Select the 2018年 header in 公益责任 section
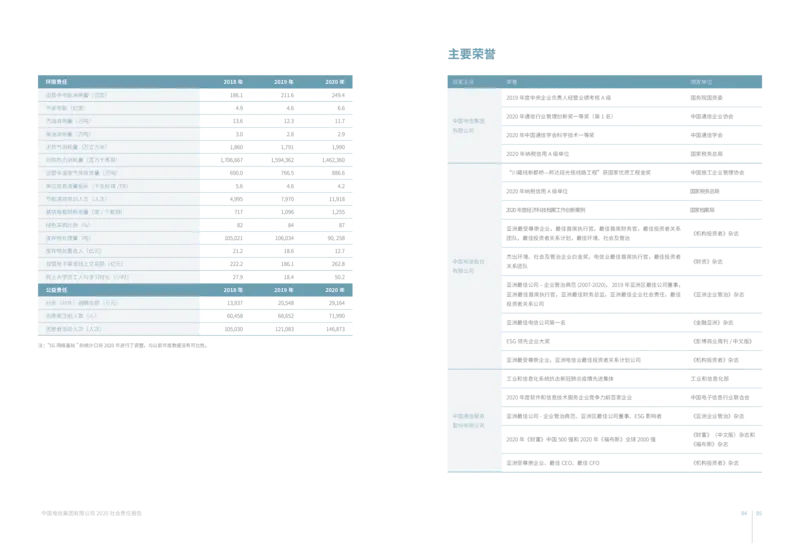 pyautogui.click(x=233, y=288)
